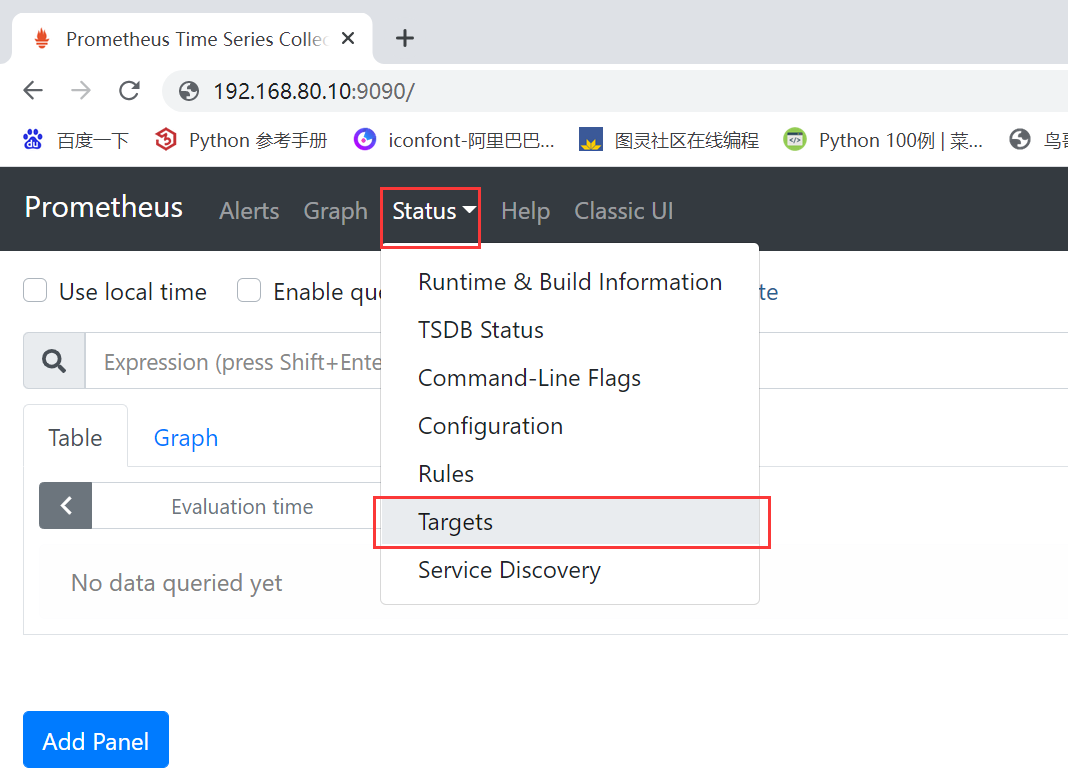Close the Prometheus Time Series tab
Viewport: 1068px width, 777px height.
click(x=348, y=38)
